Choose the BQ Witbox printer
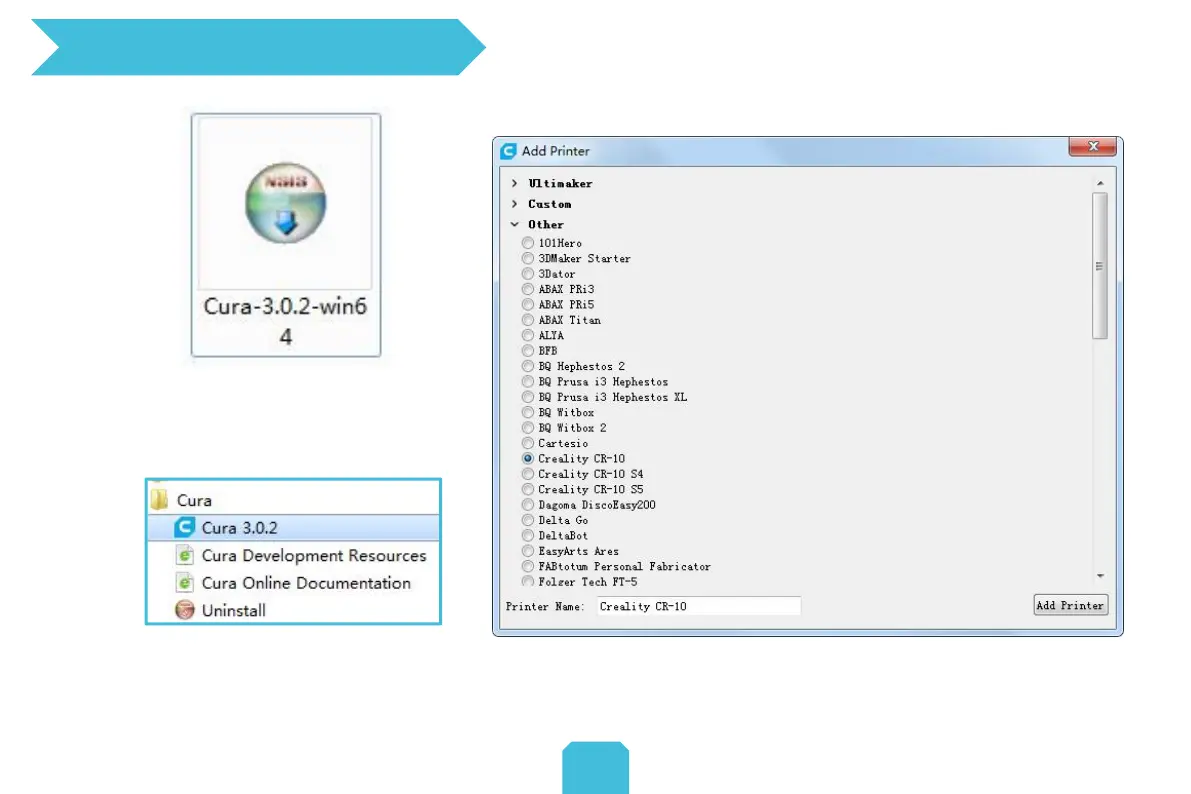1191x794 pixels. pyautogui.click(x=528, y=412)
